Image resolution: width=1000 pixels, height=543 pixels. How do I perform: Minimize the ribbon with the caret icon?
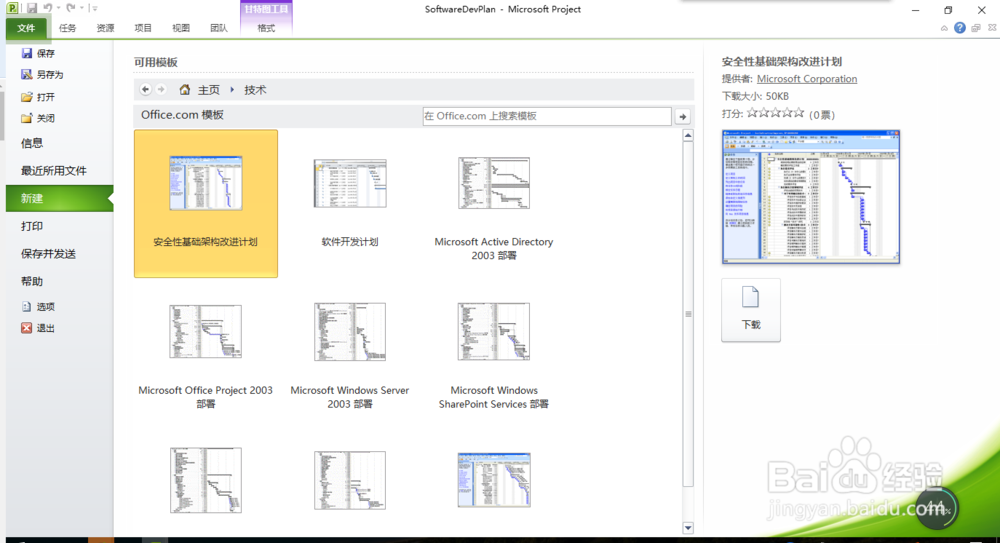(944, 28)
